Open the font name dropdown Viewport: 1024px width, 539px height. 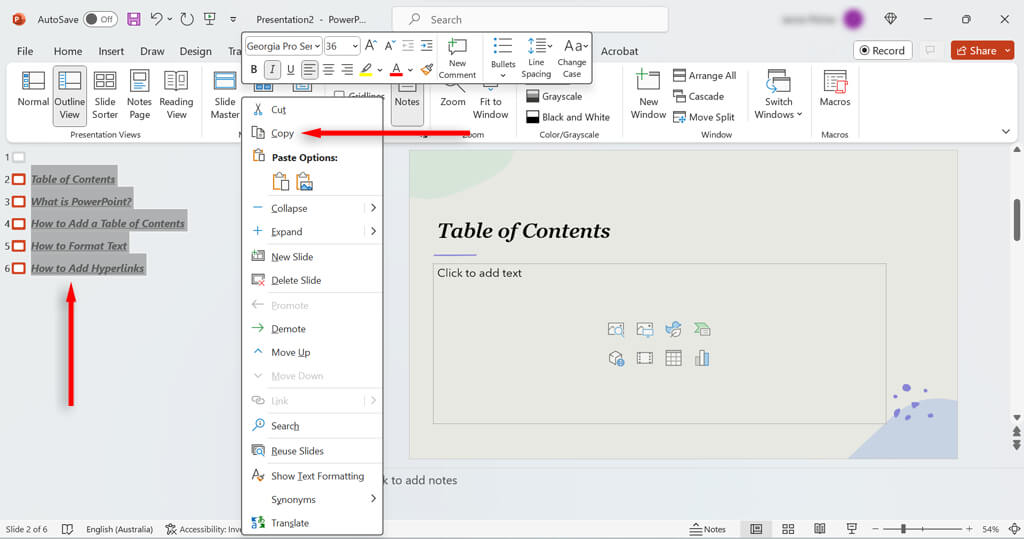click(x=284, y=46)
